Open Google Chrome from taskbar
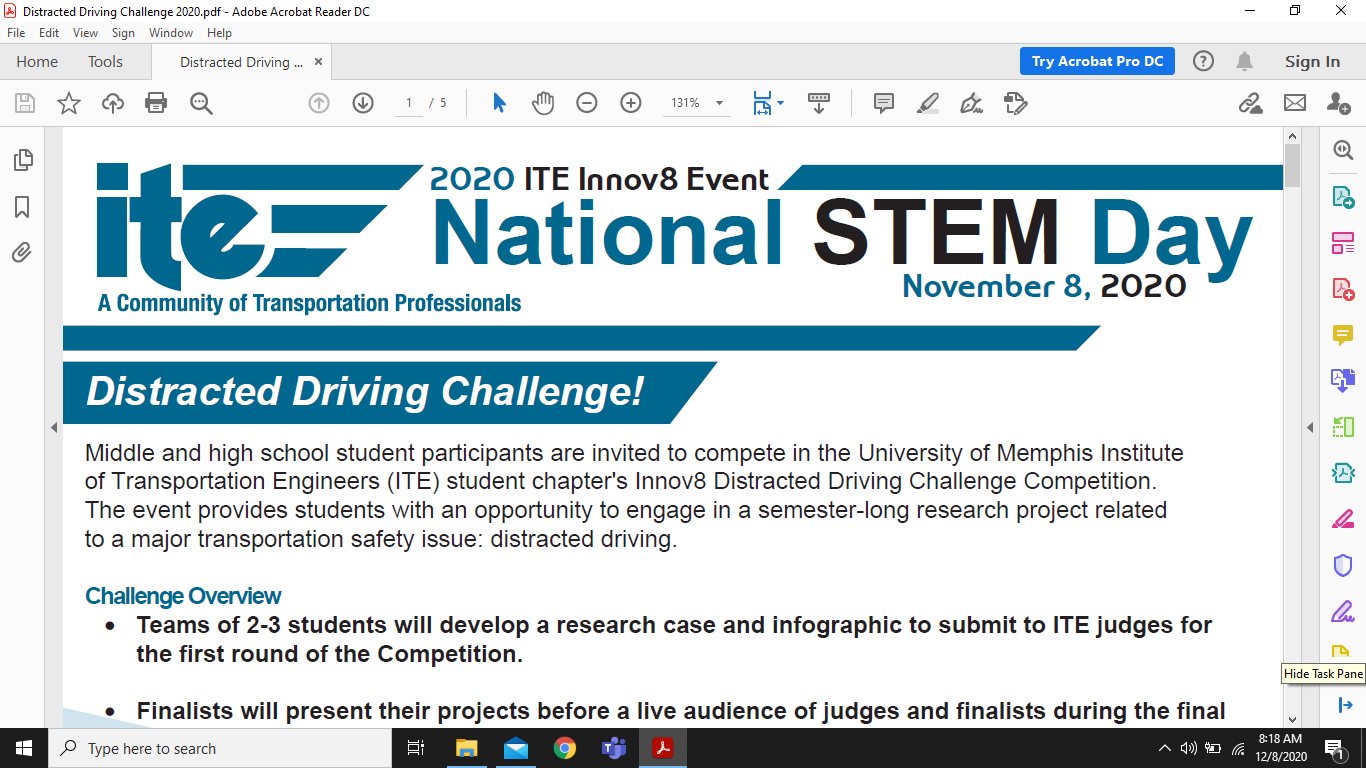Screen dimensions: 1366x768 [565, 748]
